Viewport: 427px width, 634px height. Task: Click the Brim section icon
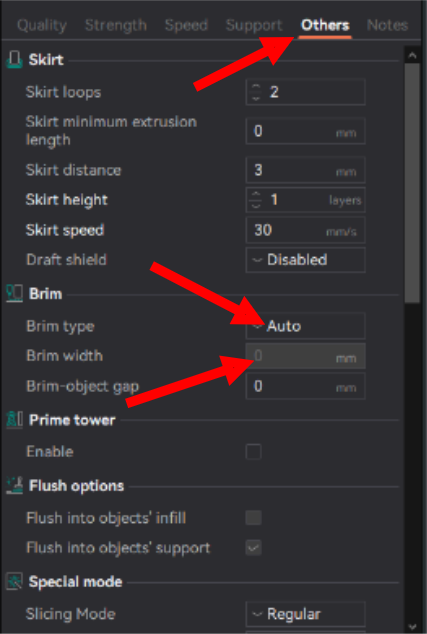pos(14,294)
